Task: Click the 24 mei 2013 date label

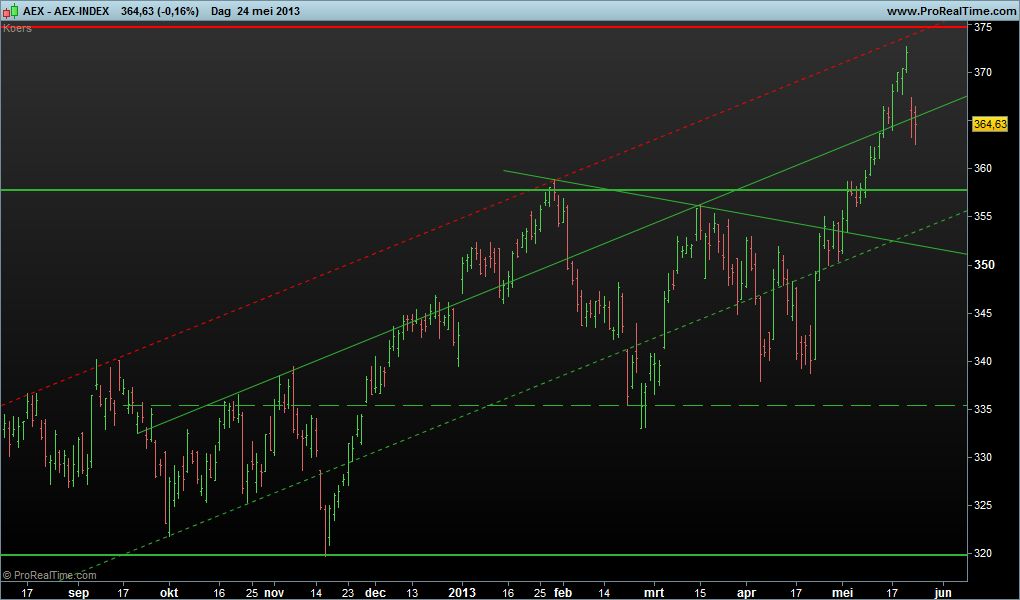Action: pyautogui.click(x=272, y=11)
